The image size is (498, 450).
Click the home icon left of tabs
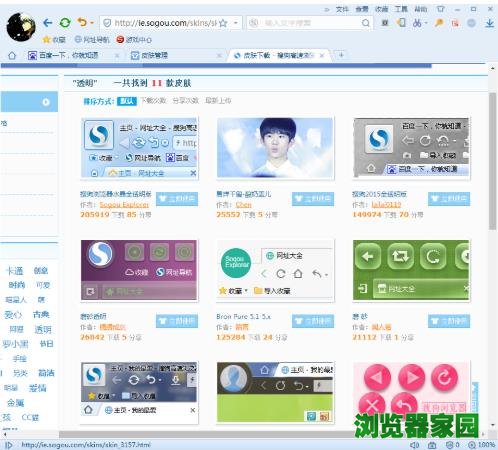[12, 55]
